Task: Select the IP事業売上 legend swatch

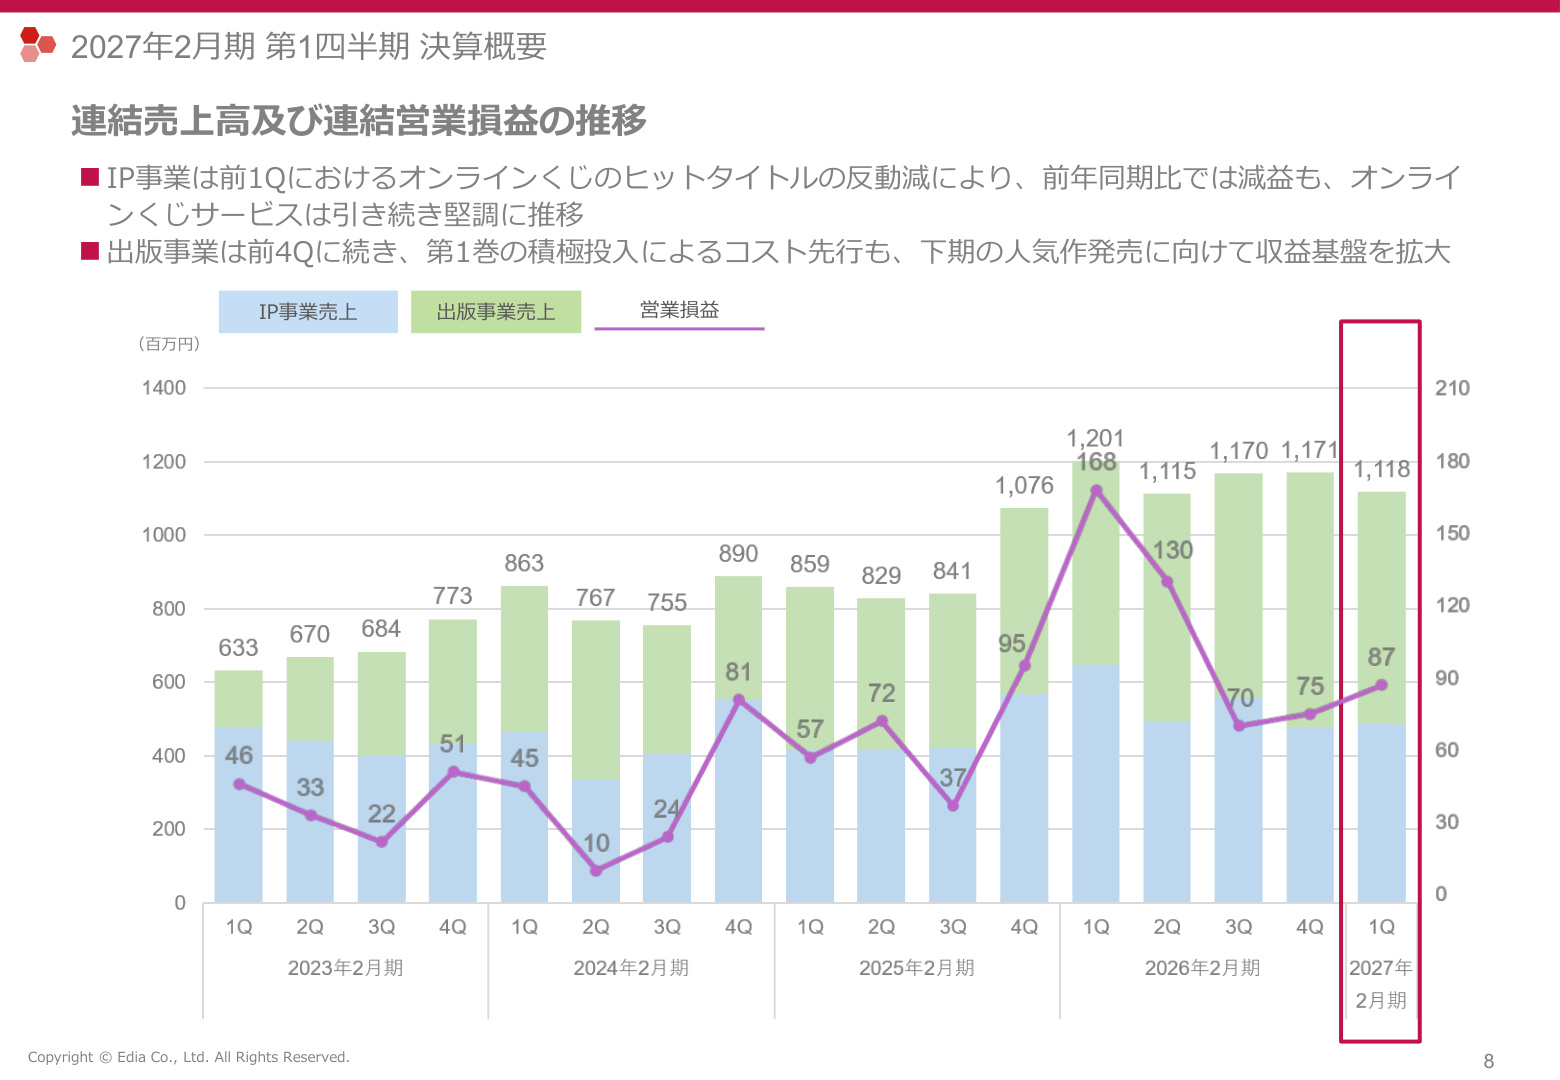Action: [x=308, y=312]
